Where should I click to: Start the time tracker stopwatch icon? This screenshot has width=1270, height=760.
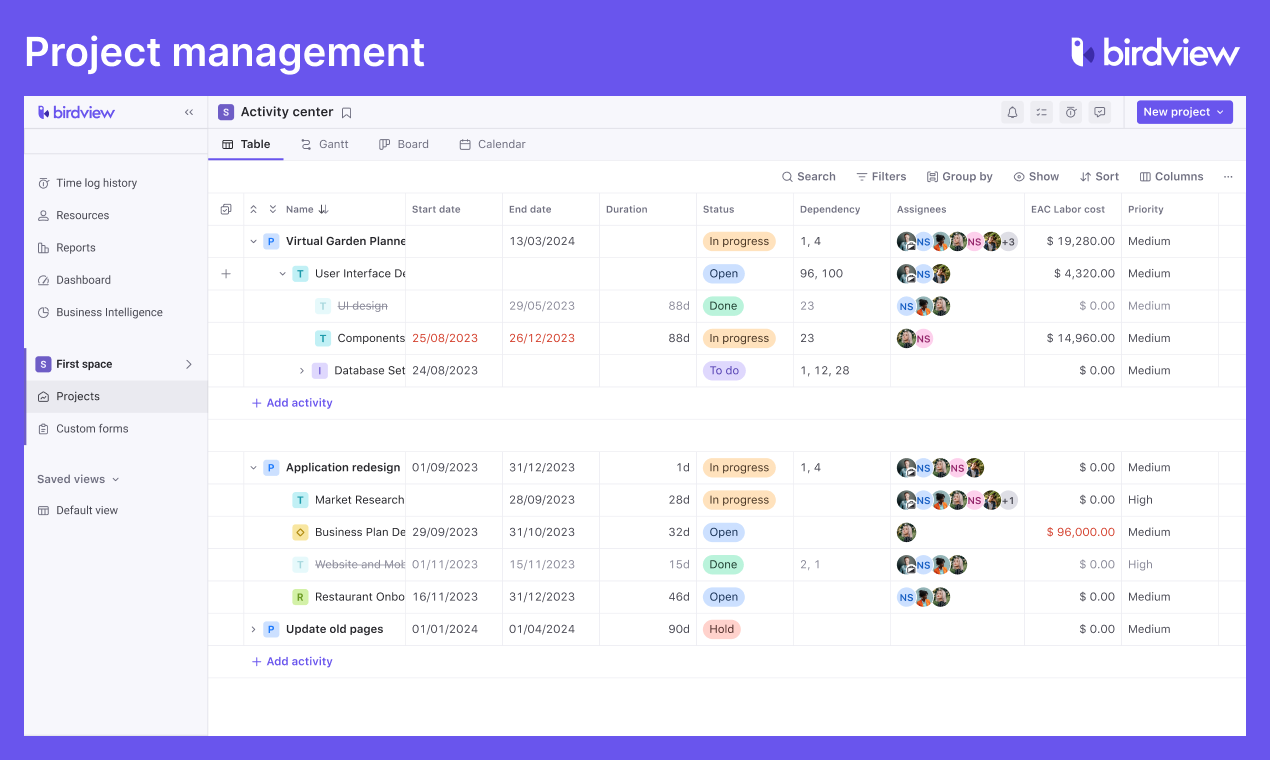click(x=1070, y=112)
